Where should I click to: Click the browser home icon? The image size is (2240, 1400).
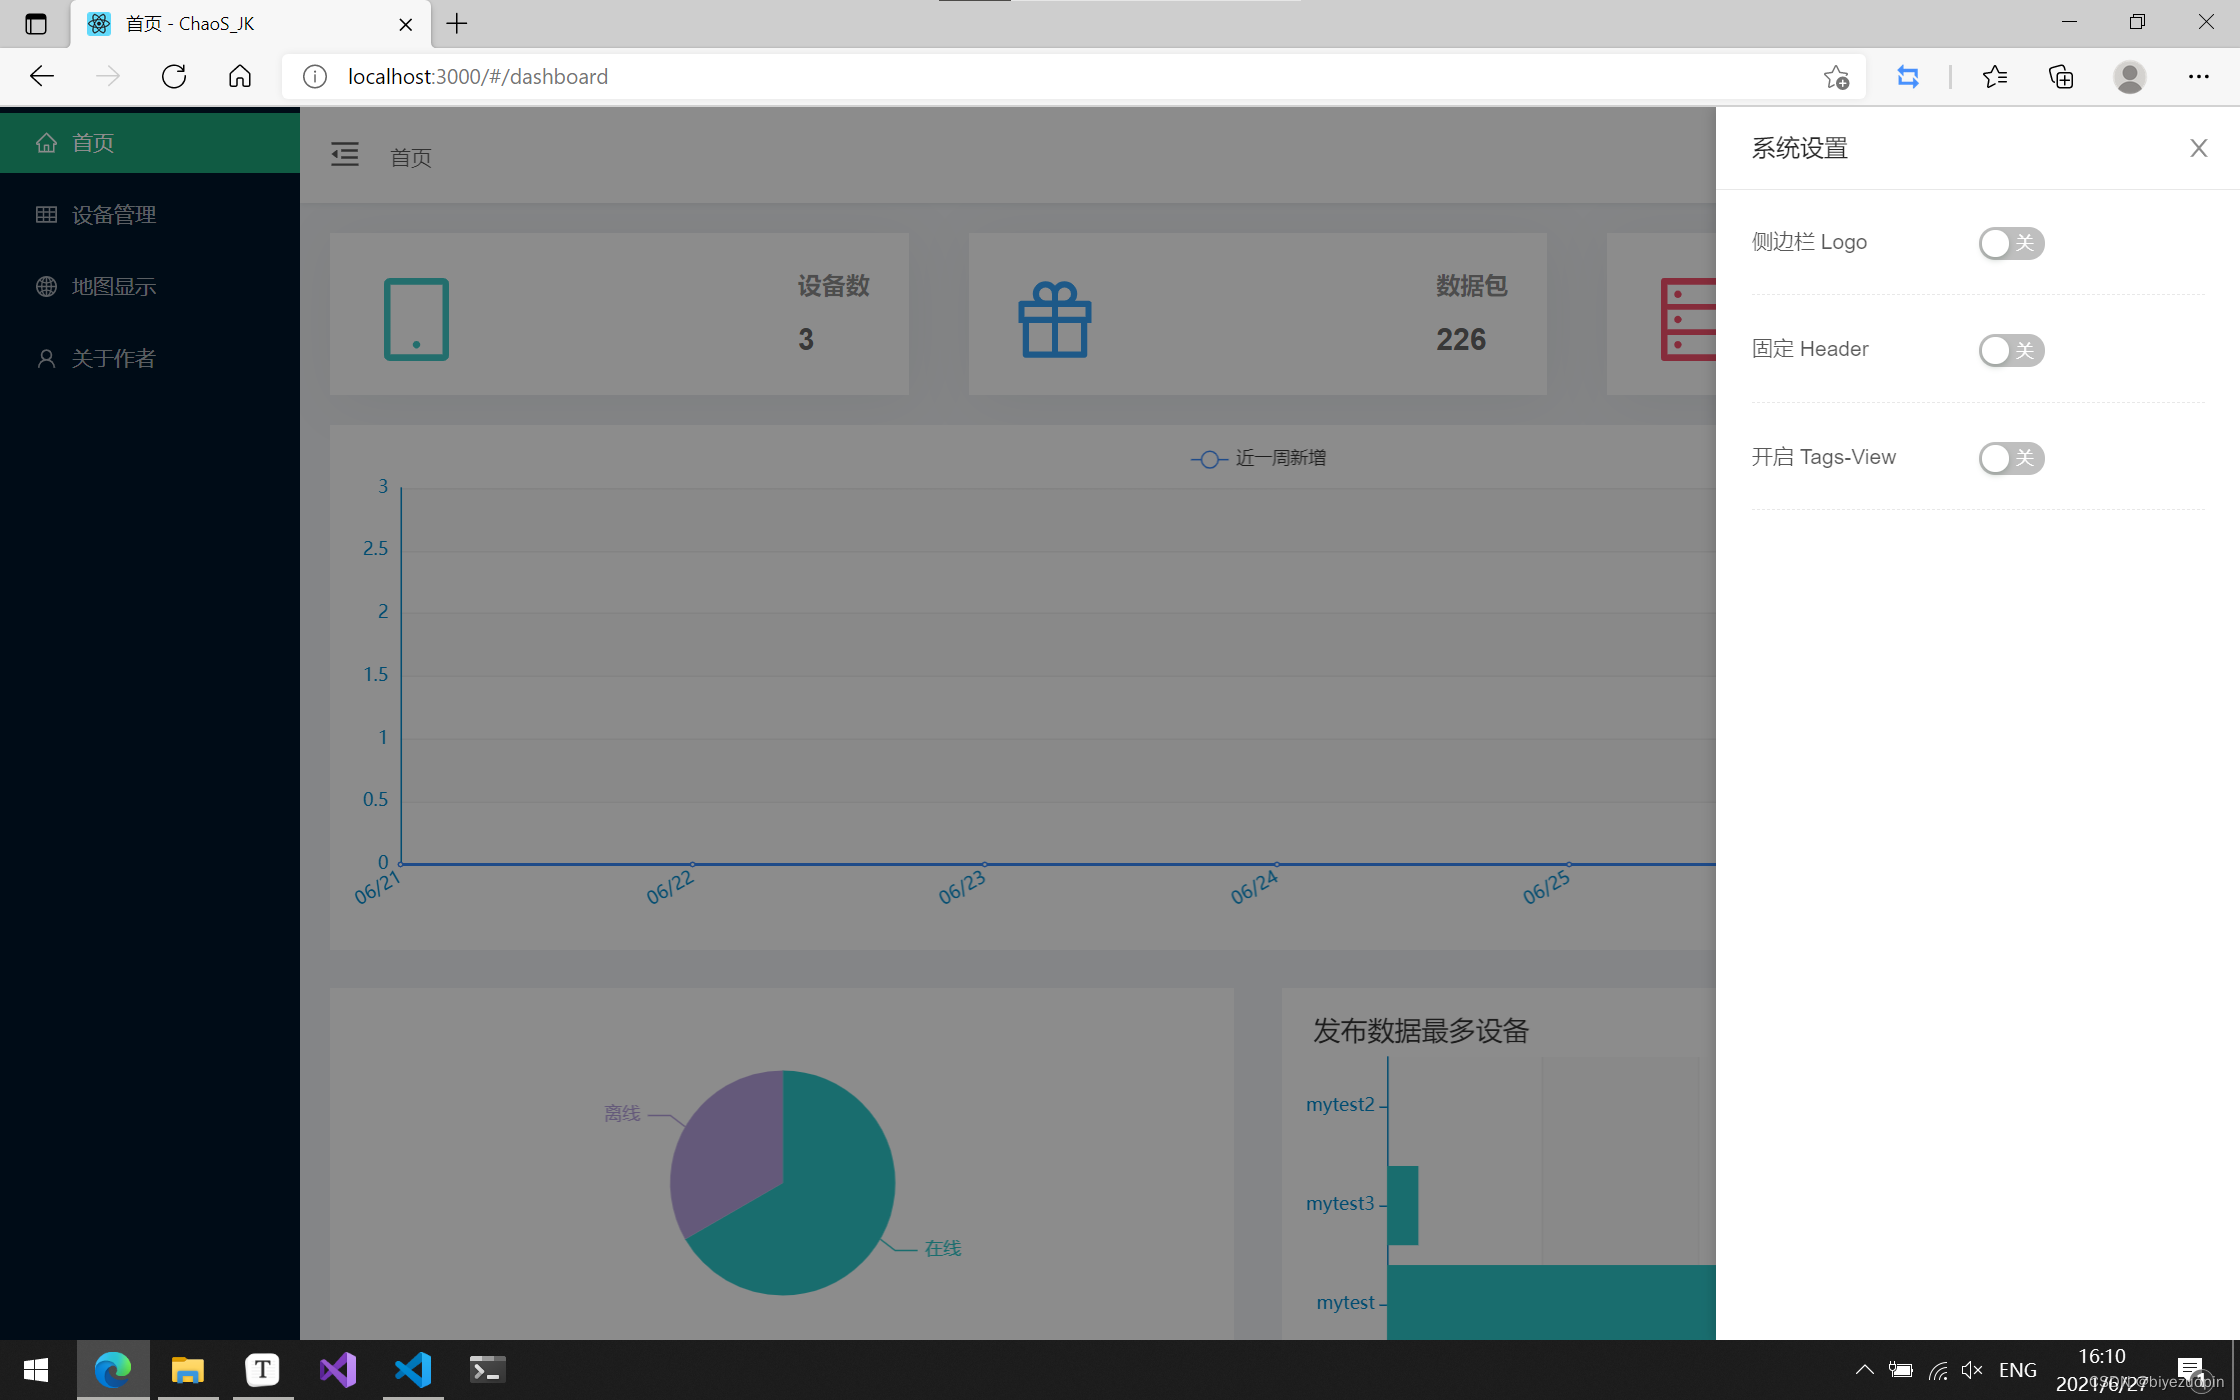[x=240, y=77]
